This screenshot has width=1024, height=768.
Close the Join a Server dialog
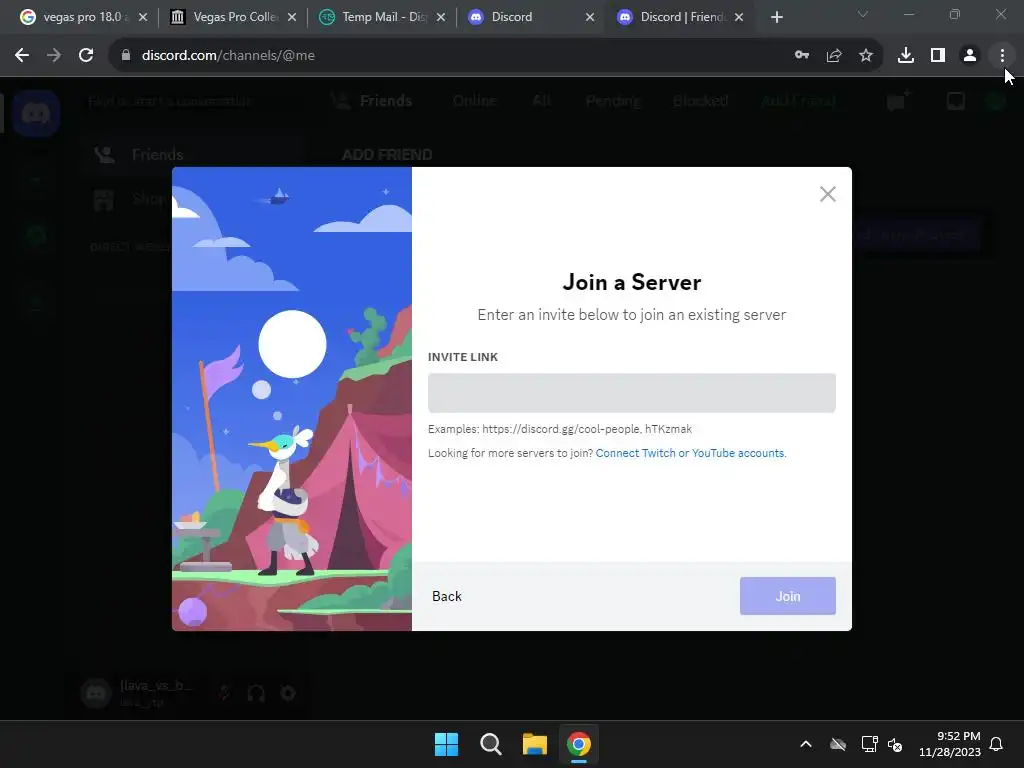(x=827, y=194)
